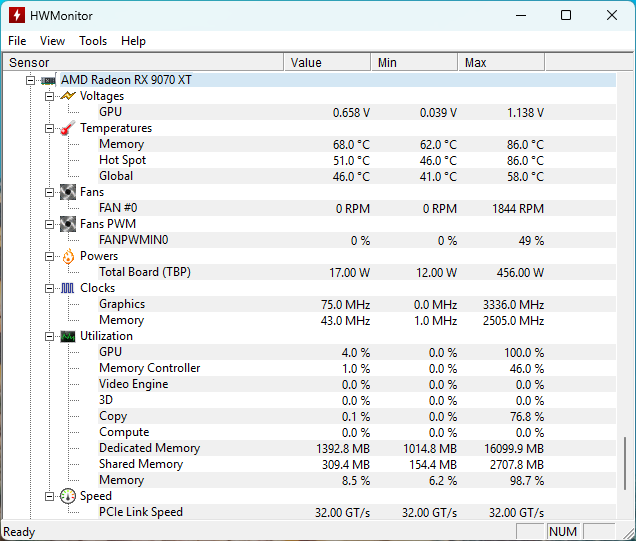Open the Tools menu
Viewport: 636px width, 541px height.
pyautogui.click(x=93, y=41)
